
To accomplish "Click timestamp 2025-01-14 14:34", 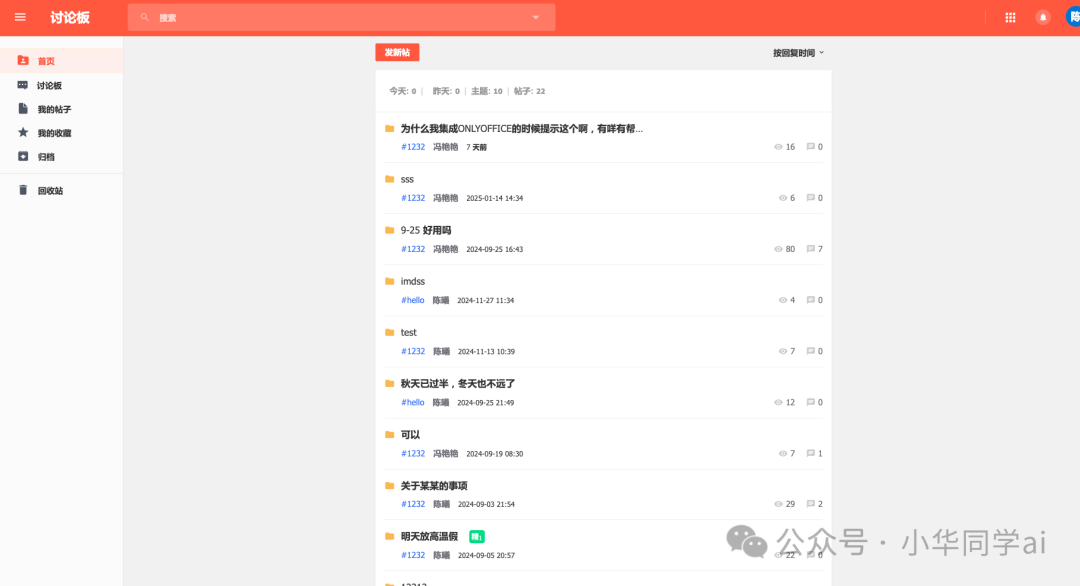I will [495, 198].
